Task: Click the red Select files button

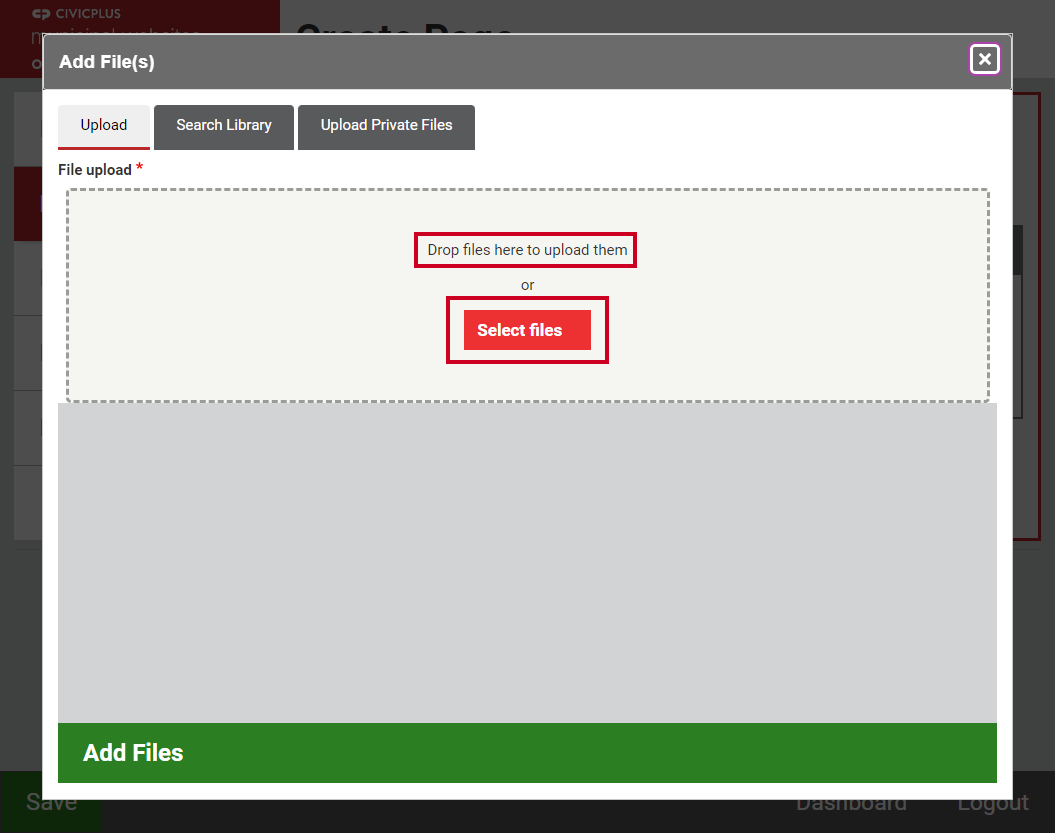Action: (x=527, y=330)
